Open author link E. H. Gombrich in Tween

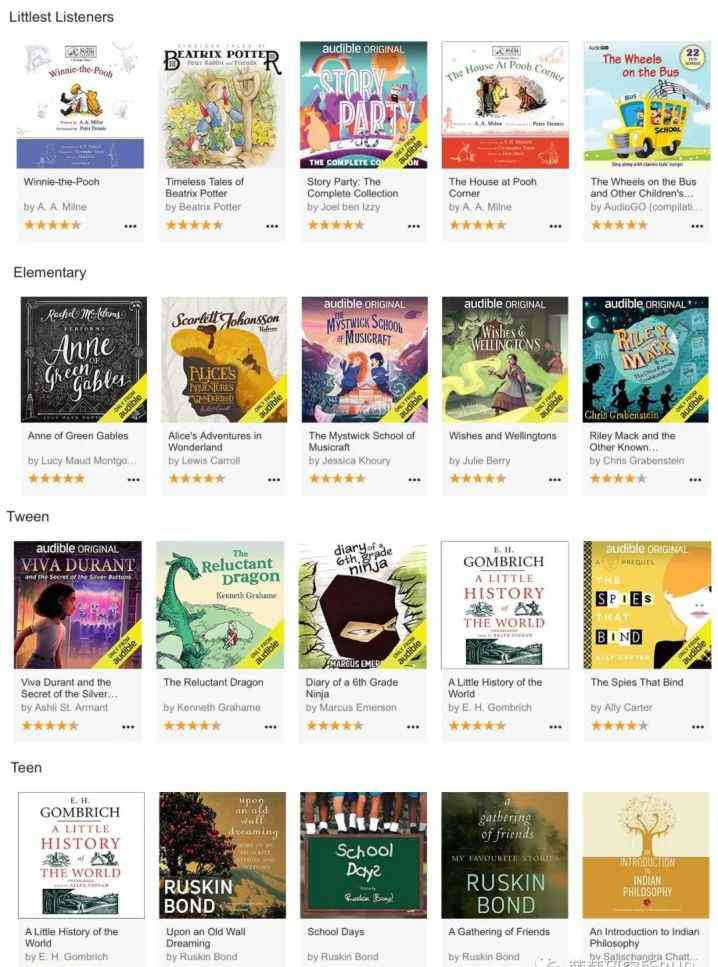tap(490, 707)
